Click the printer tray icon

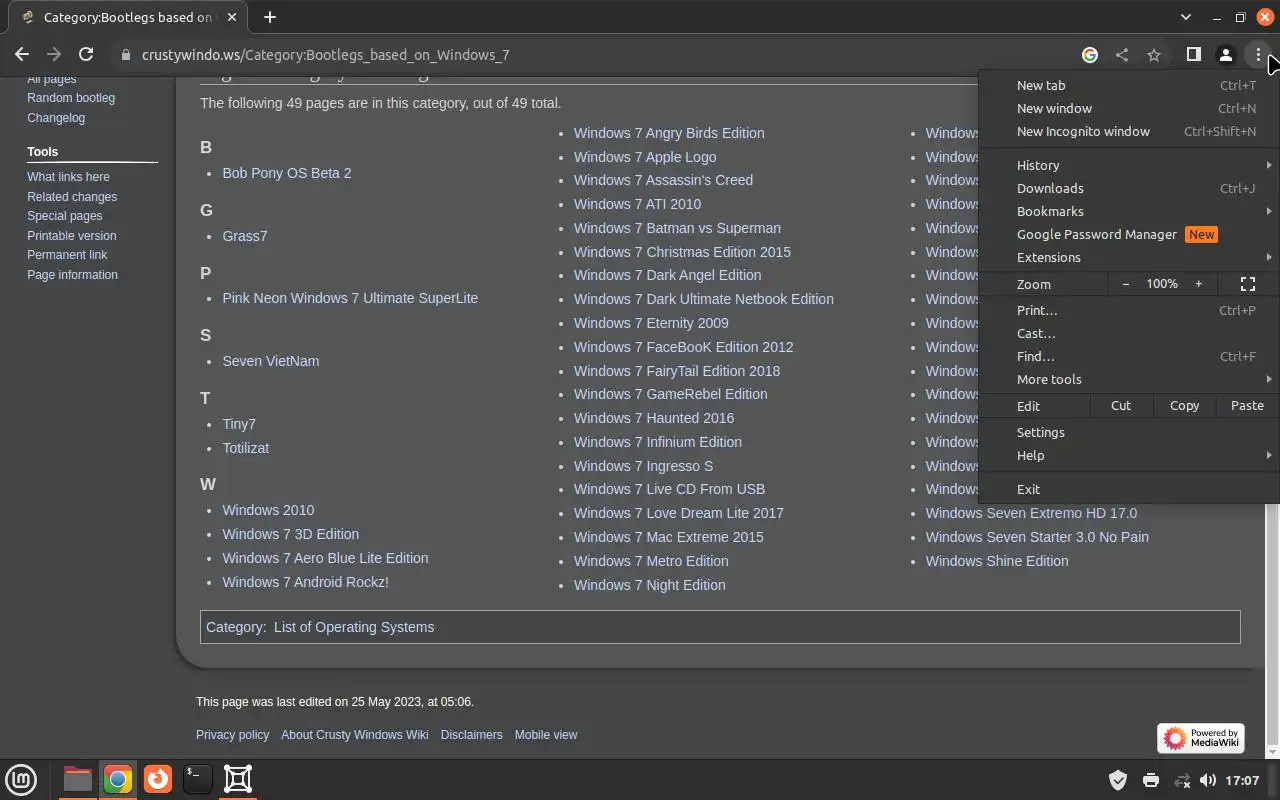coord(1150,780)
